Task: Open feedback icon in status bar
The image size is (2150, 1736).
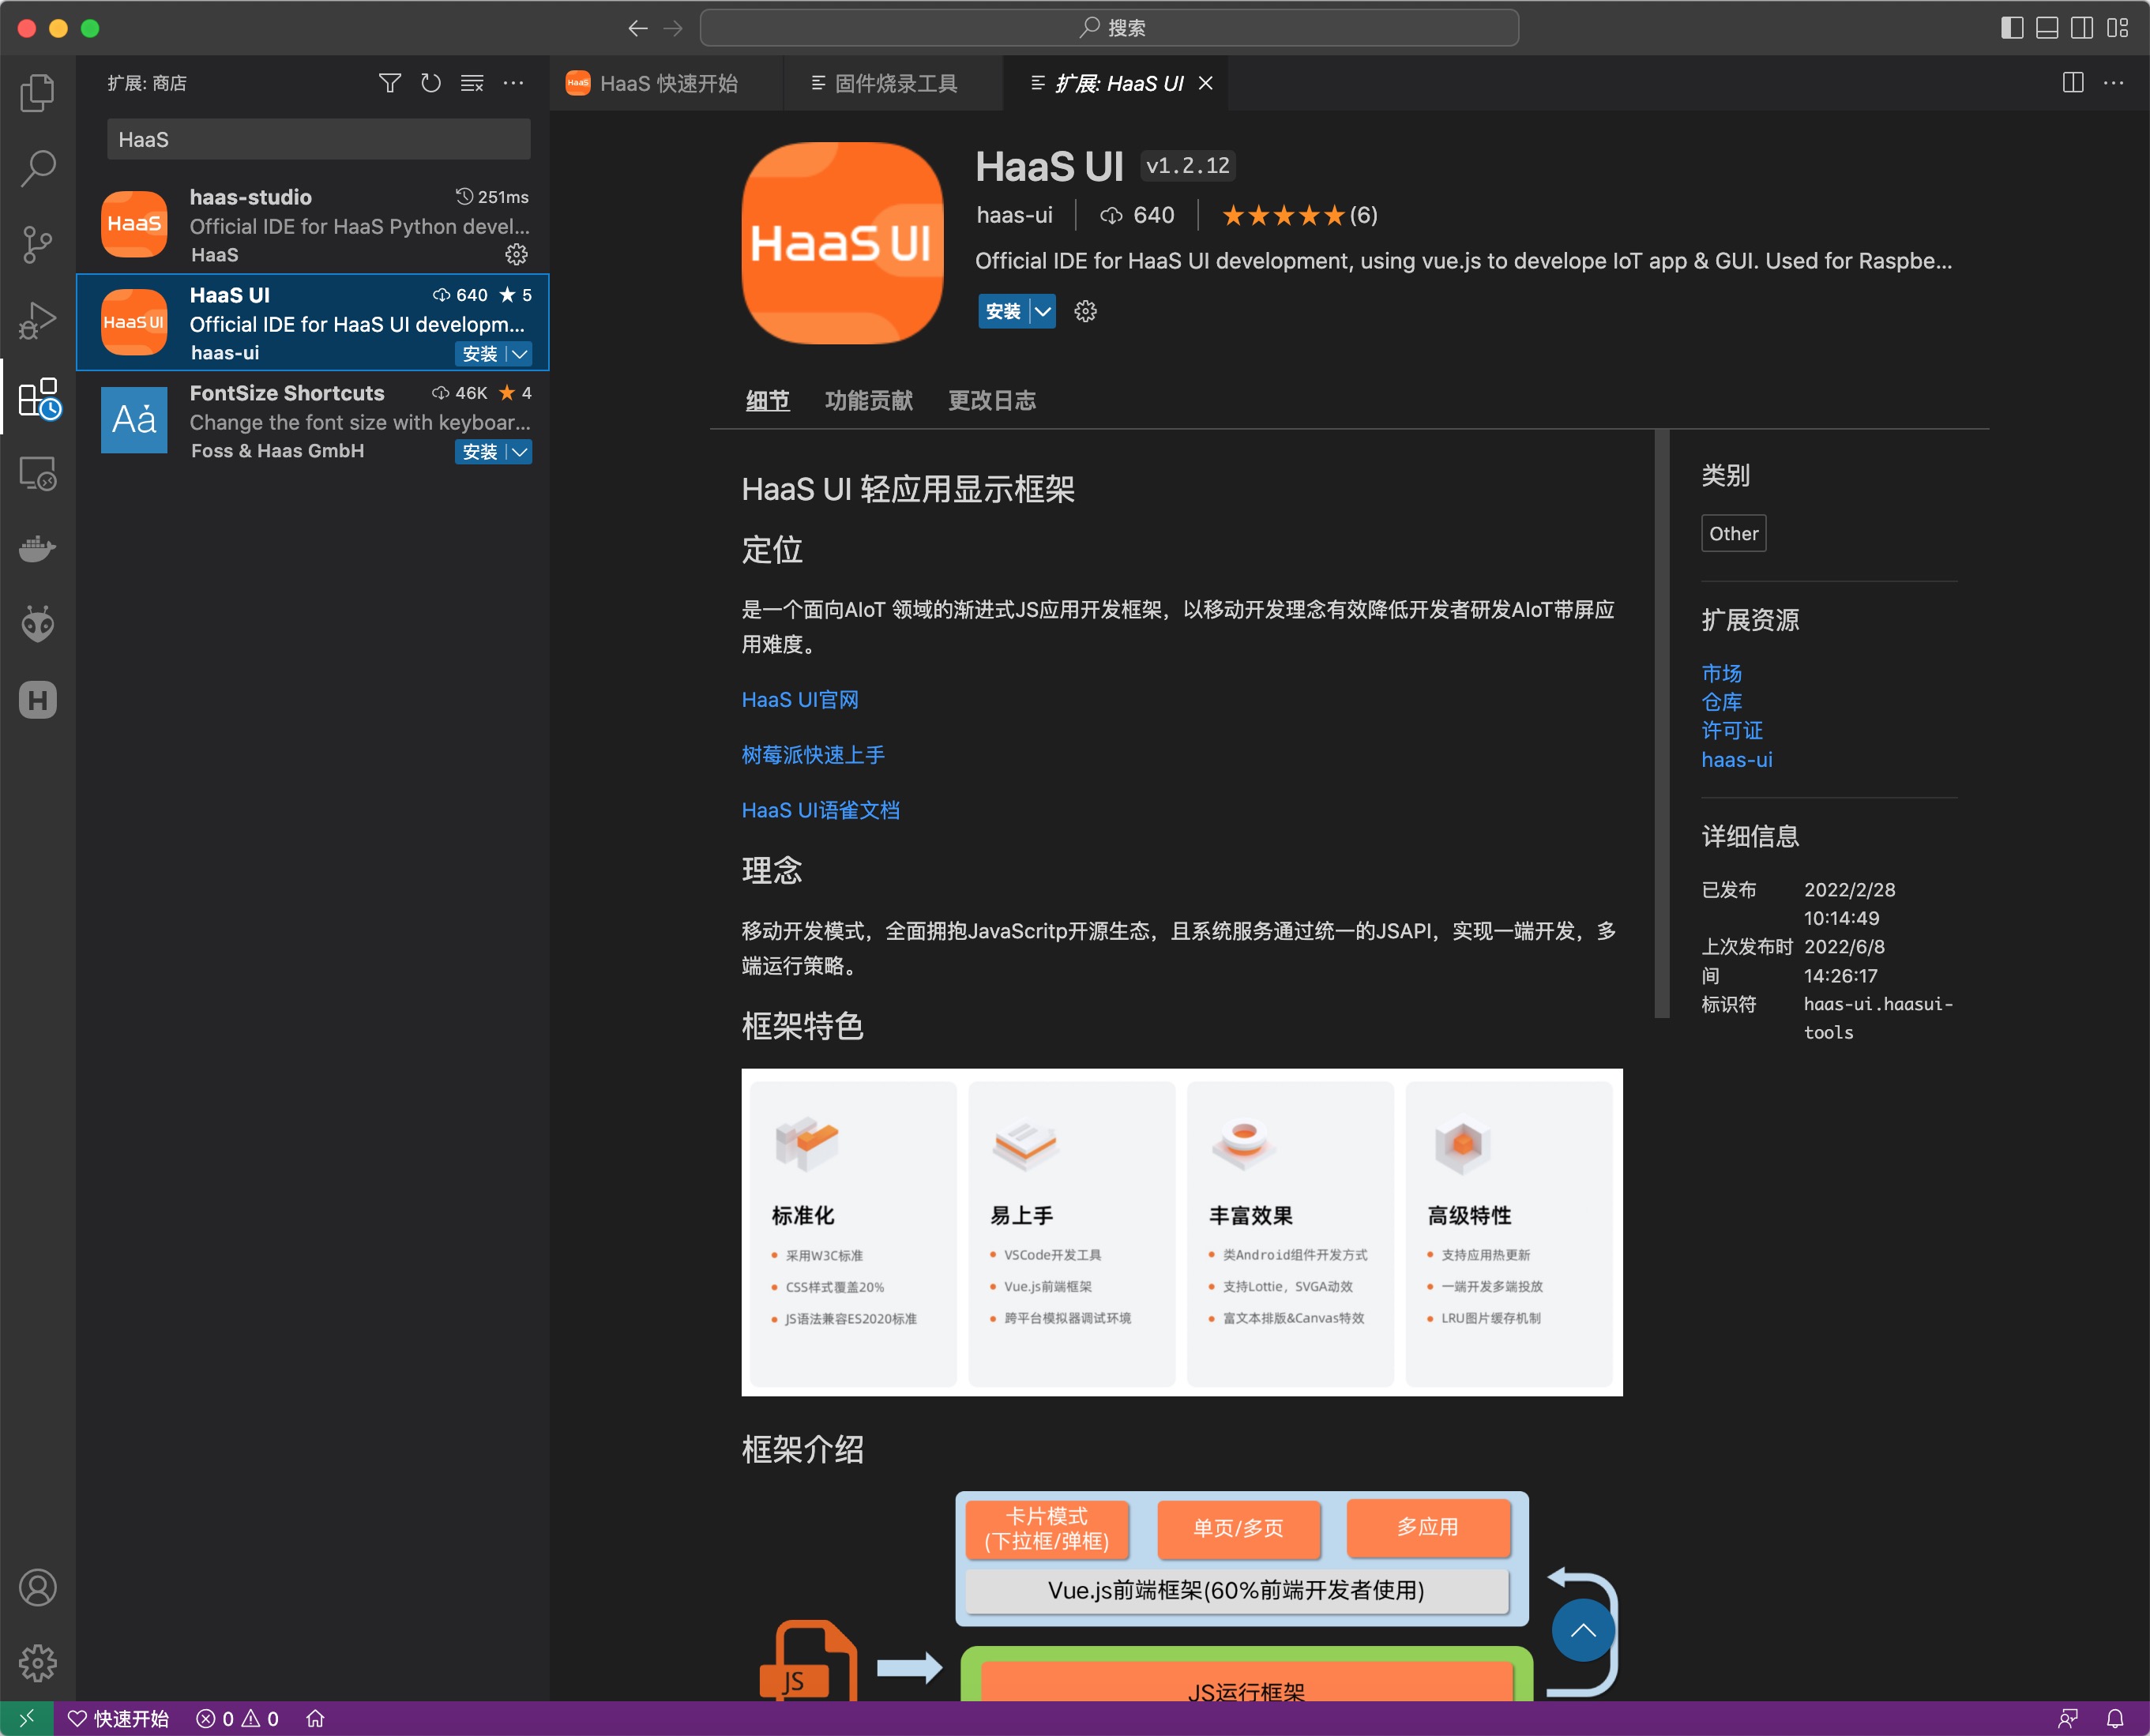Action: pos(2068,1718)
